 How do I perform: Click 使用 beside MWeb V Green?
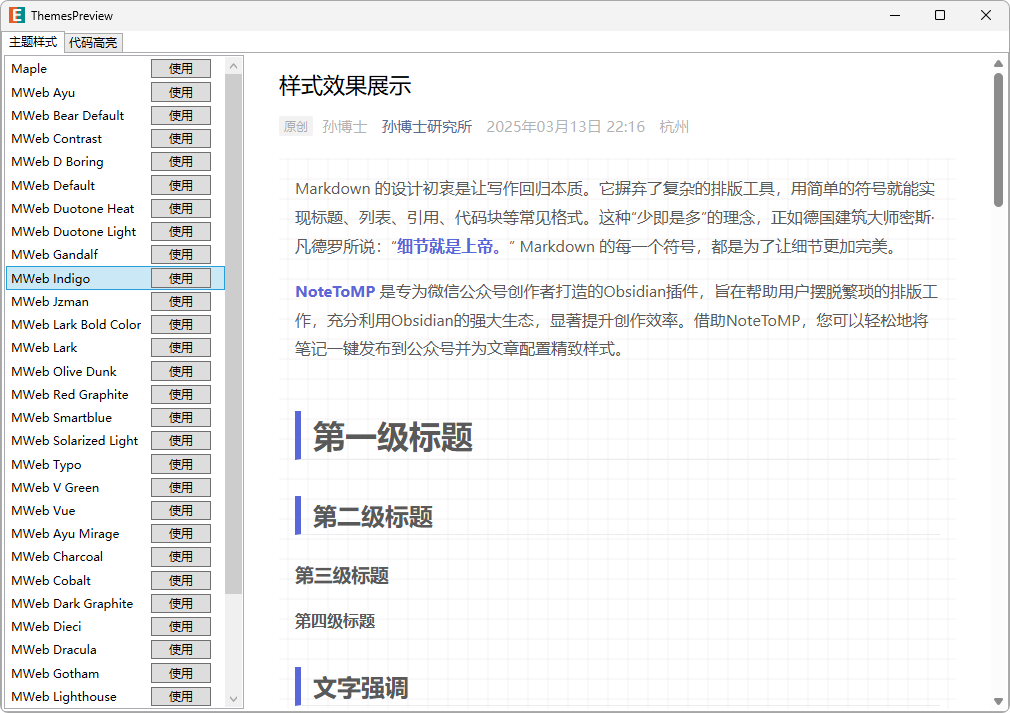[181, 488]
